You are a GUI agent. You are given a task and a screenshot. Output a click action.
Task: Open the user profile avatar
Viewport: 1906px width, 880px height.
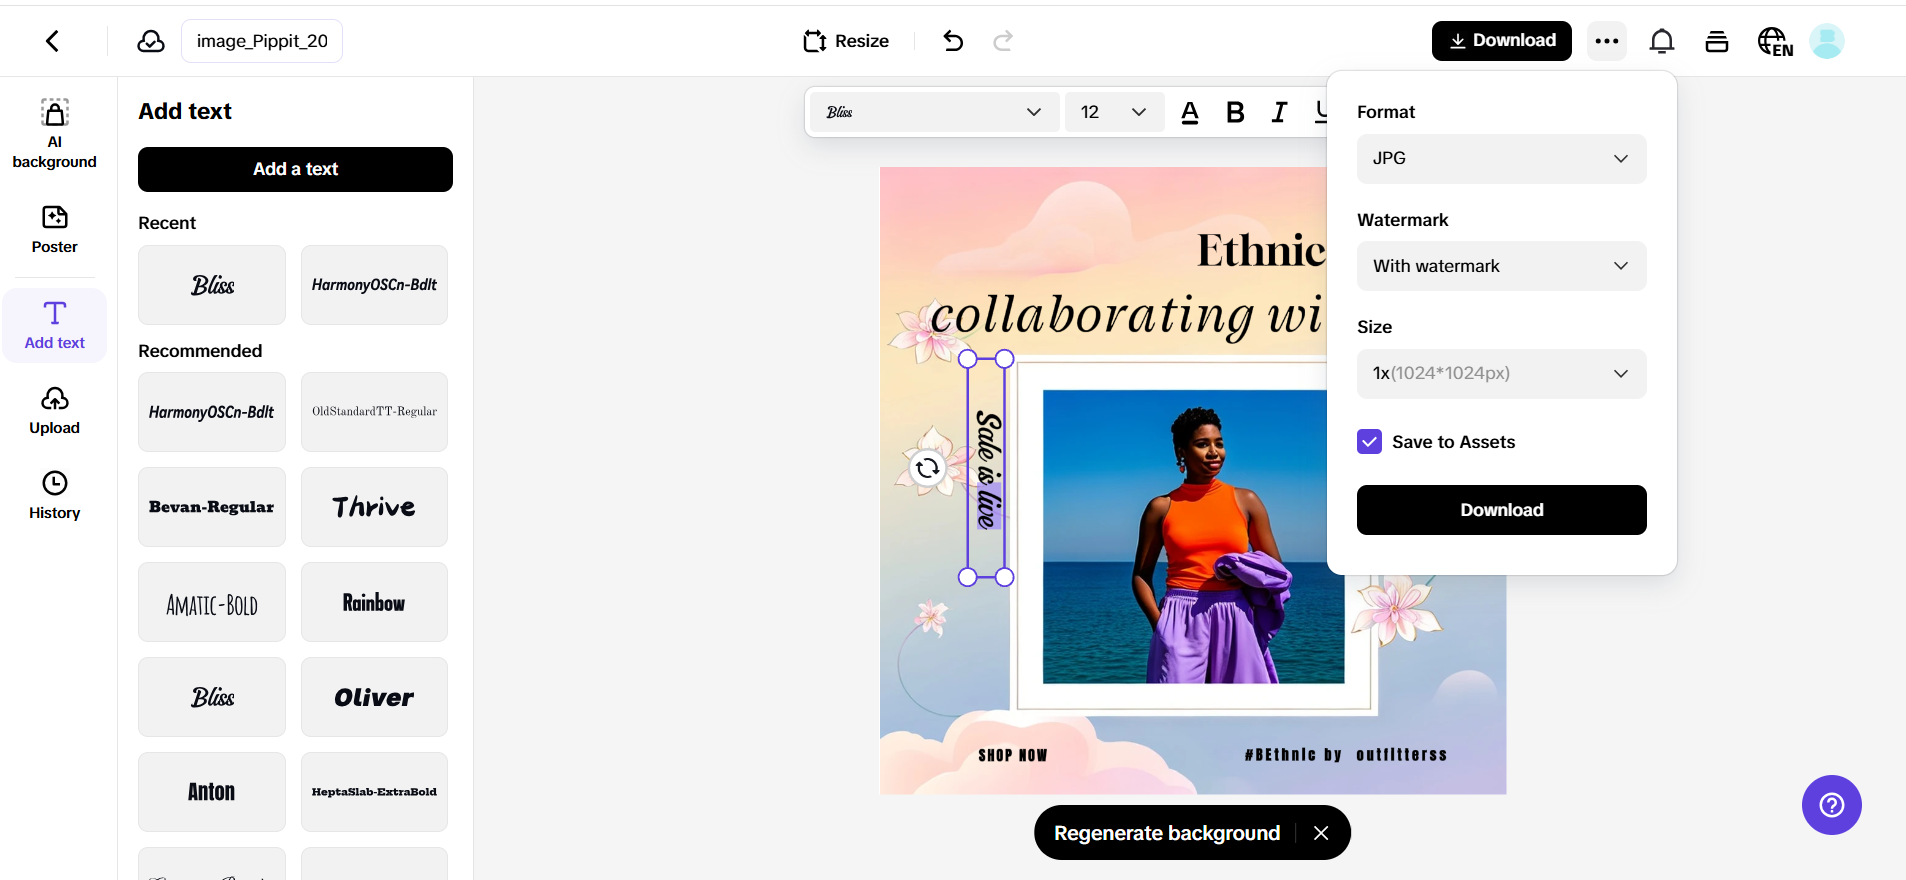1827,41
